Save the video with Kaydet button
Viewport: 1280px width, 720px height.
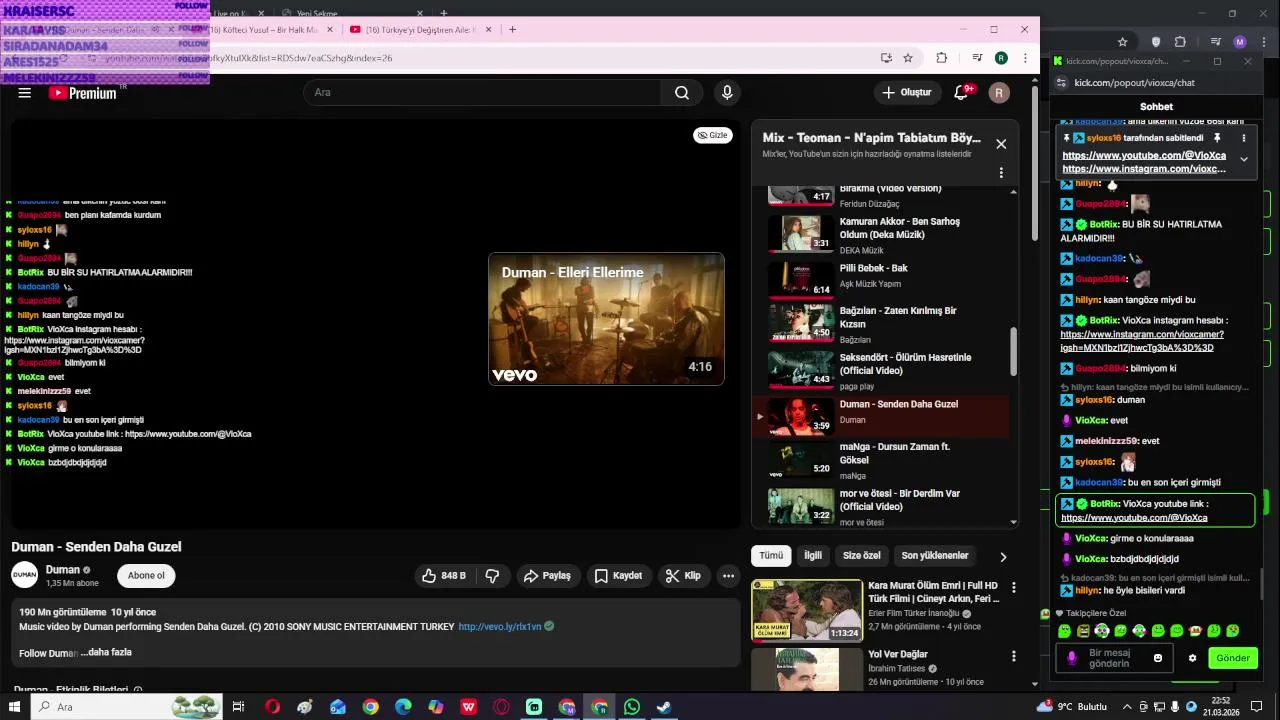tap(618, 576)
